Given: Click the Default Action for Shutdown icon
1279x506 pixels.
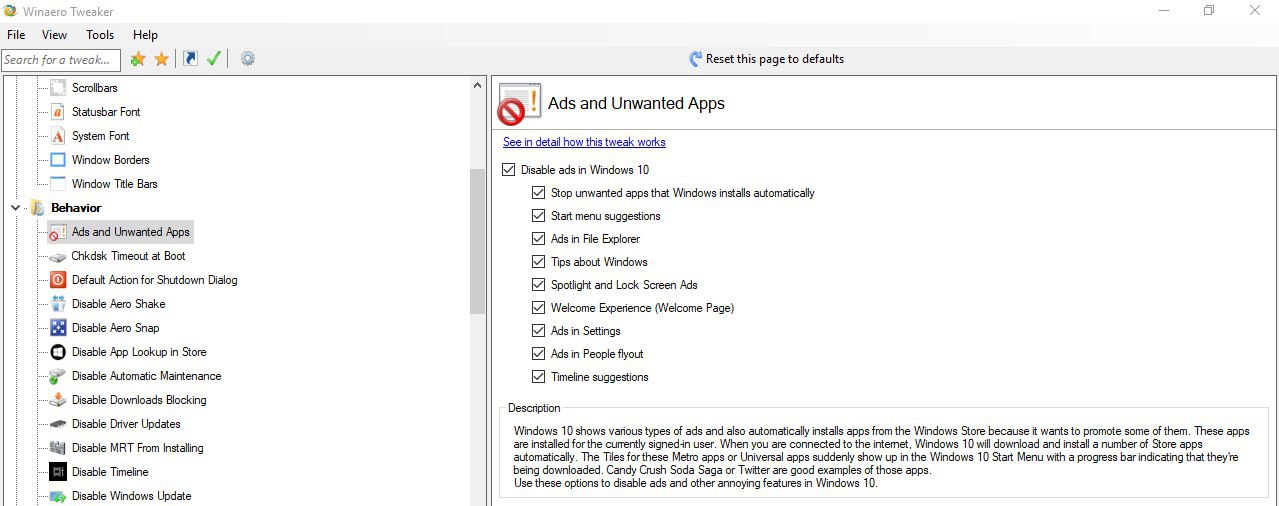Looking at the screenshot, I should (57, 280).
